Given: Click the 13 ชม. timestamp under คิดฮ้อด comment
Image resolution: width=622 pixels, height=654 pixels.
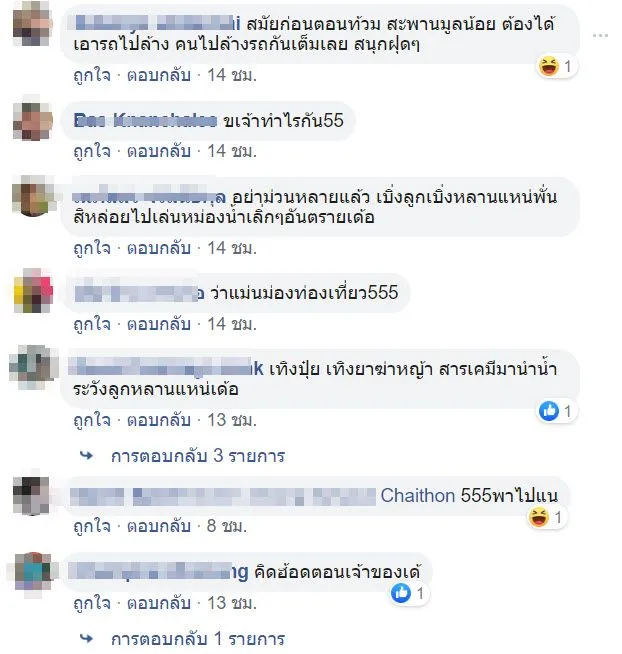Looking at the screenshot, I should pos(232,603).
